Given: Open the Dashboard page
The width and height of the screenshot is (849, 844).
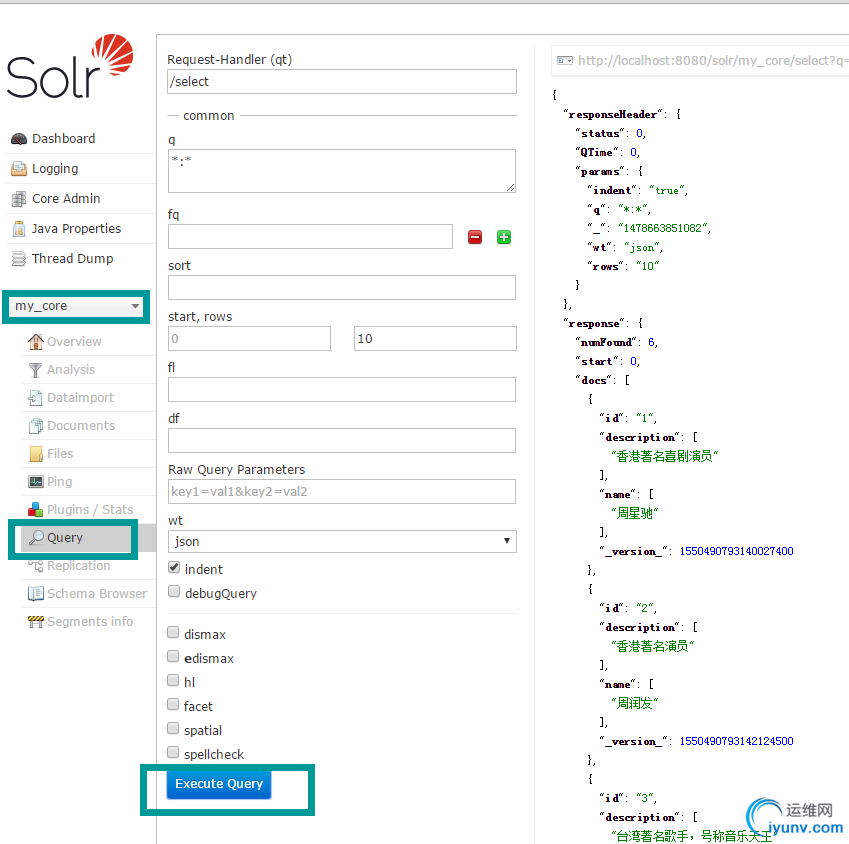Looking at the screenshot, I should [63, 139].
